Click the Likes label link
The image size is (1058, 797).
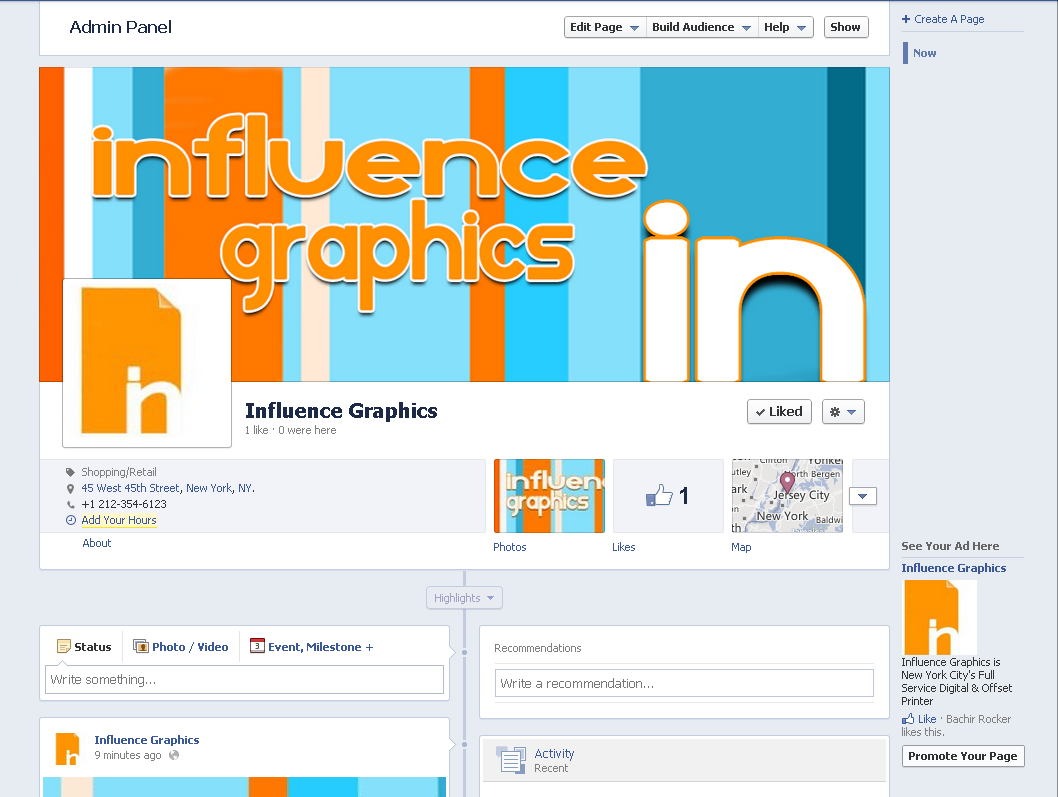point(623,547)
